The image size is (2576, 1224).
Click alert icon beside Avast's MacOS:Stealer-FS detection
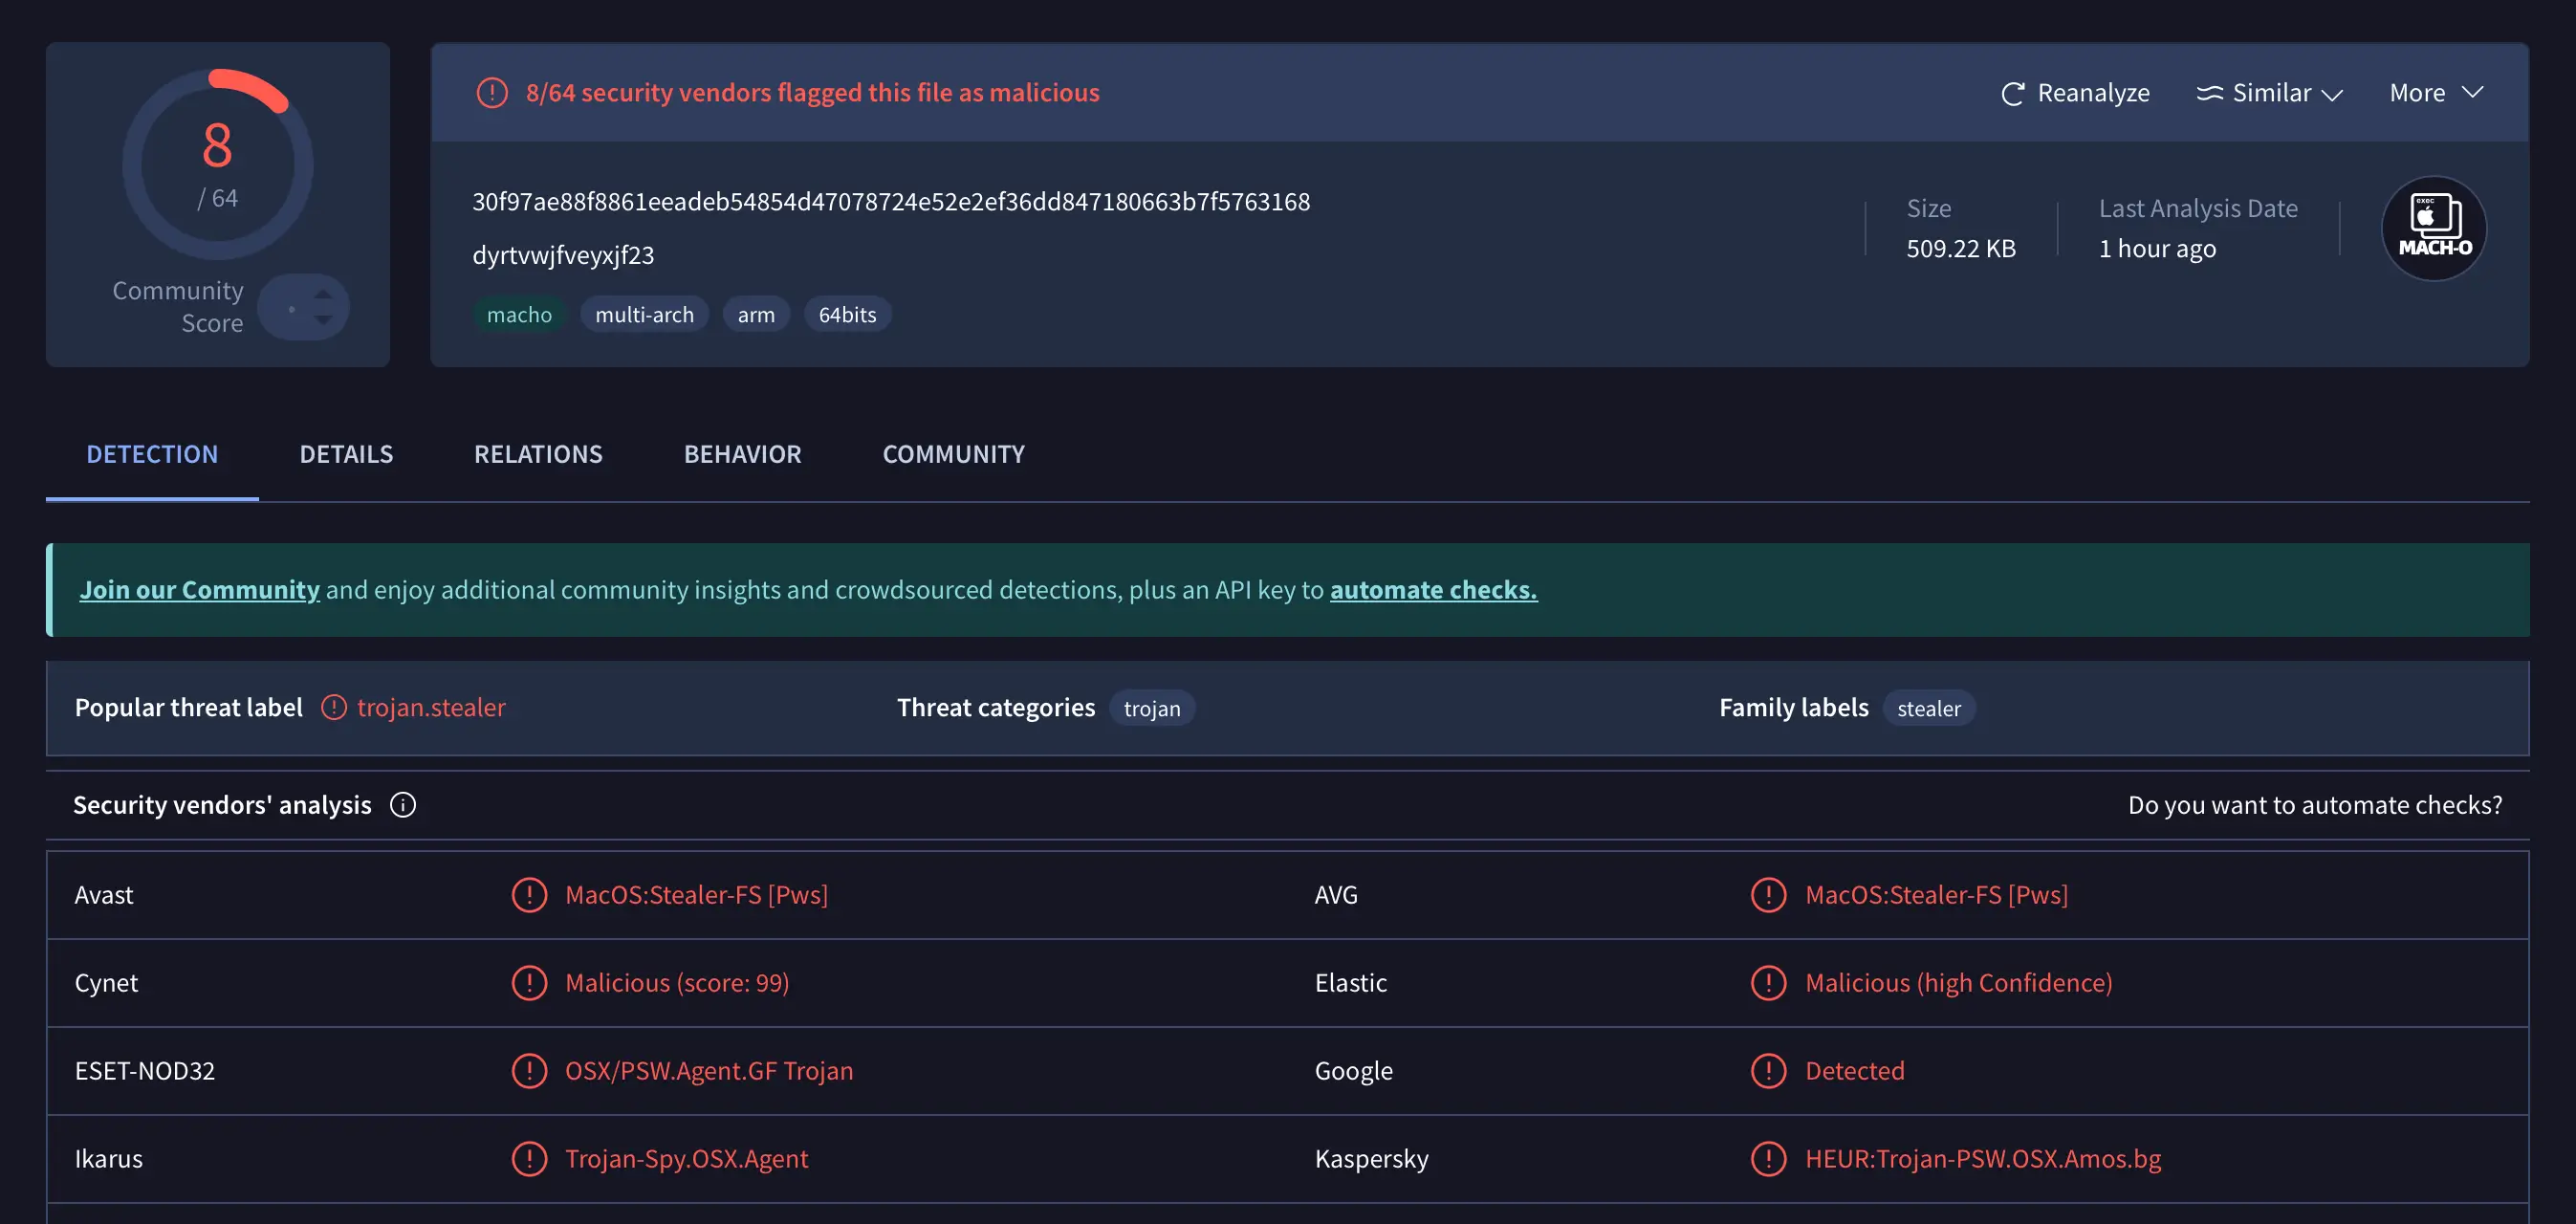(x=529, y=895)
